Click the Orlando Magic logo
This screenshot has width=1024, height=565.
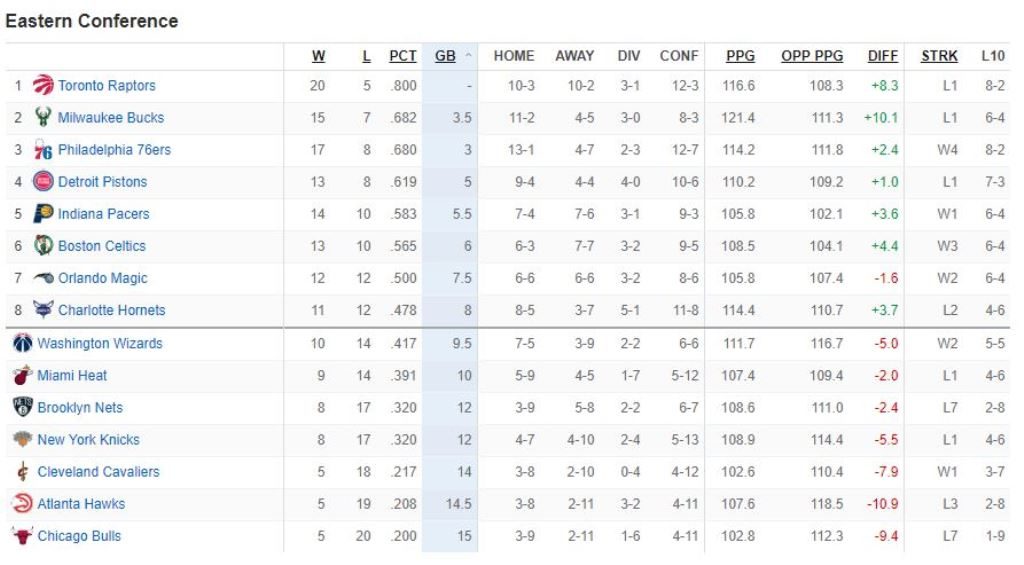click(43, 278)
